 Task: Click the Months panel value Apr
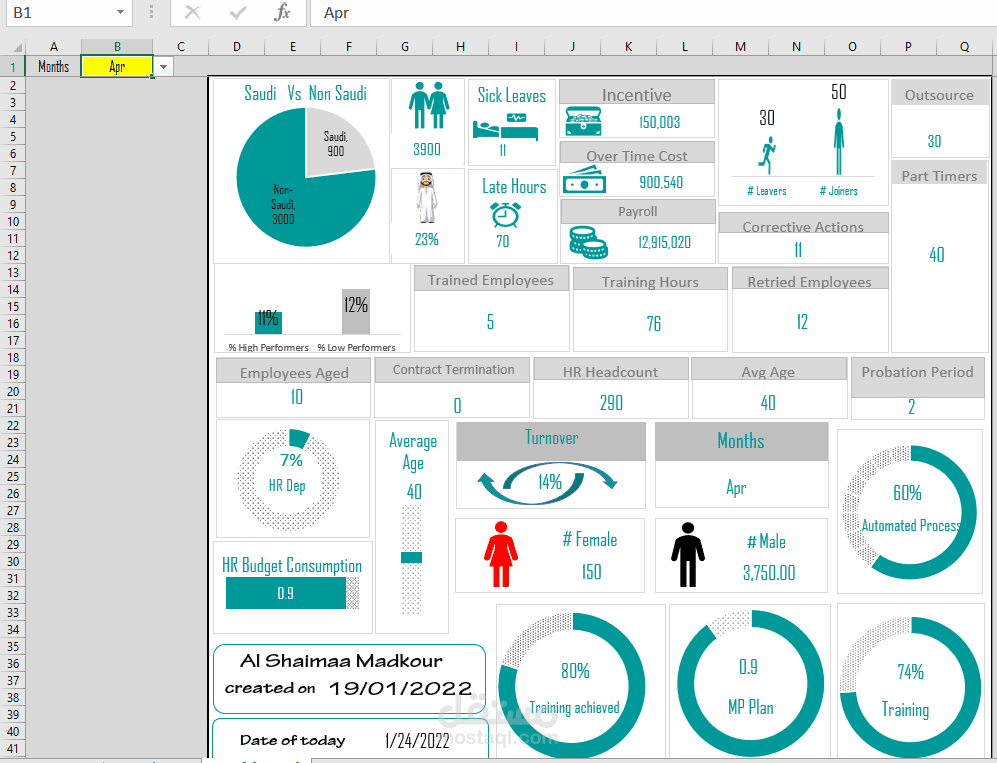click(x=736, y=488)
